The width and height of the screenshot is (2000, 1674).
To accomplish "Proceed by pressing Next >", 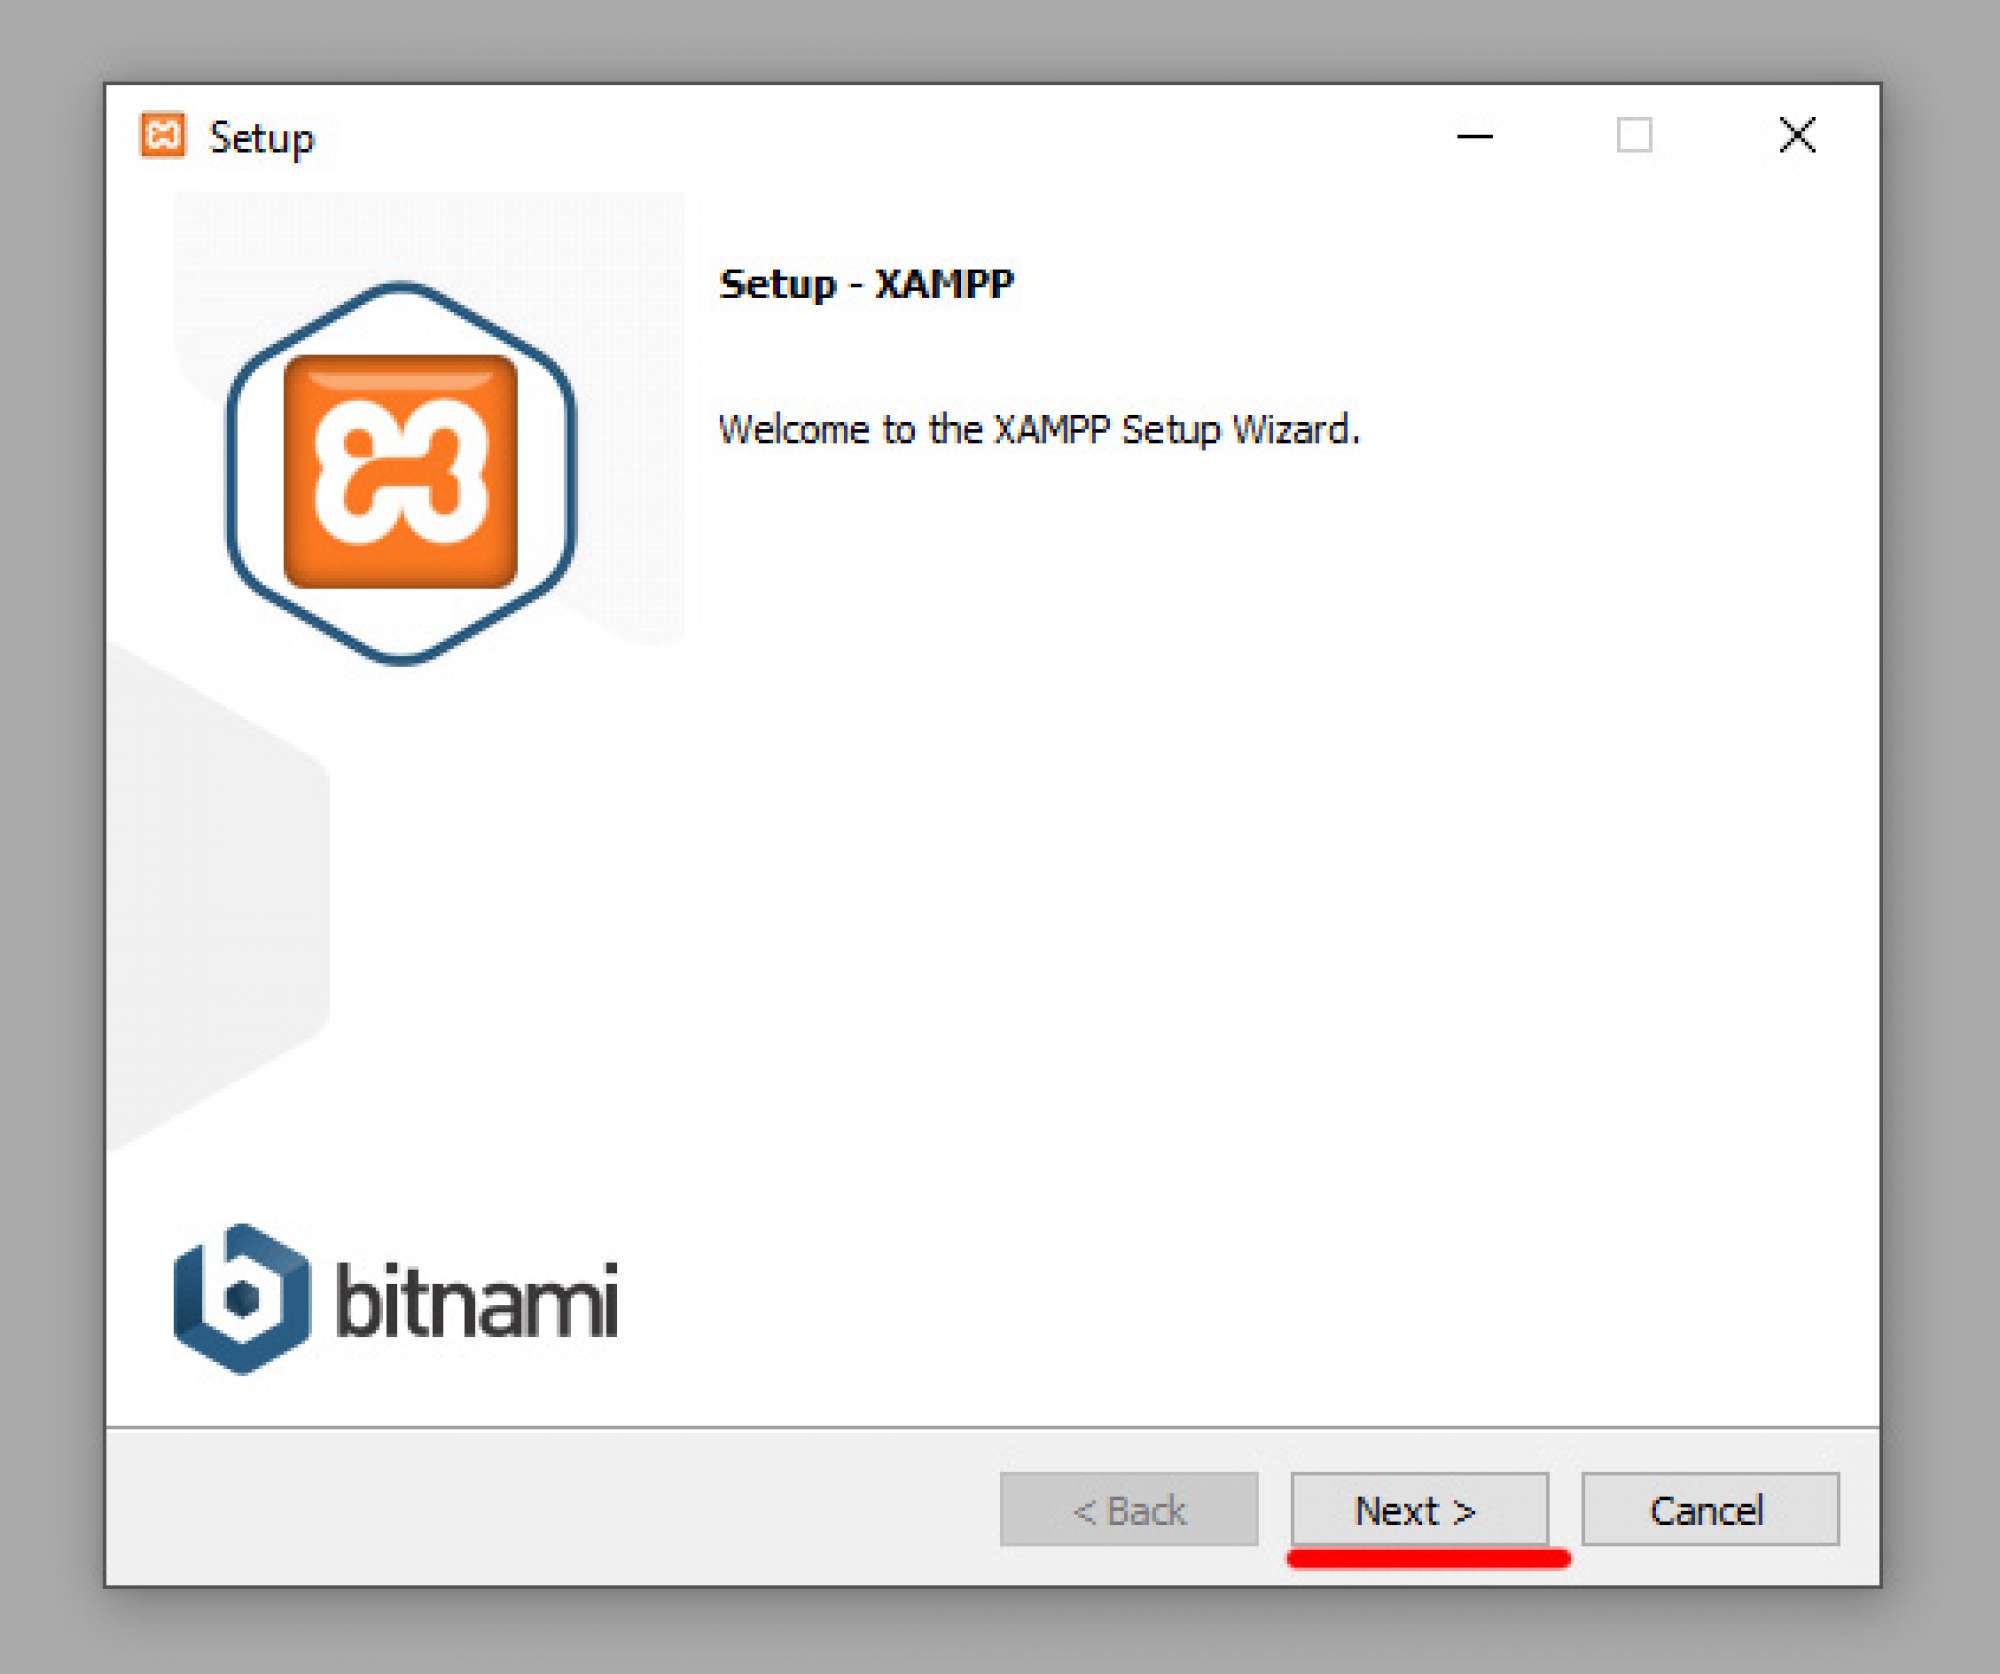I will pos(1418,1509).
